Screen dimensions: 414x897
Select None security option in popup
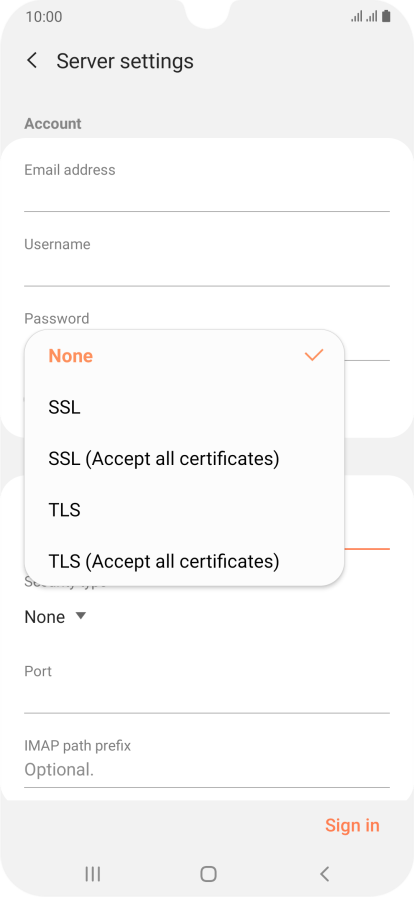tap(184, 356)
